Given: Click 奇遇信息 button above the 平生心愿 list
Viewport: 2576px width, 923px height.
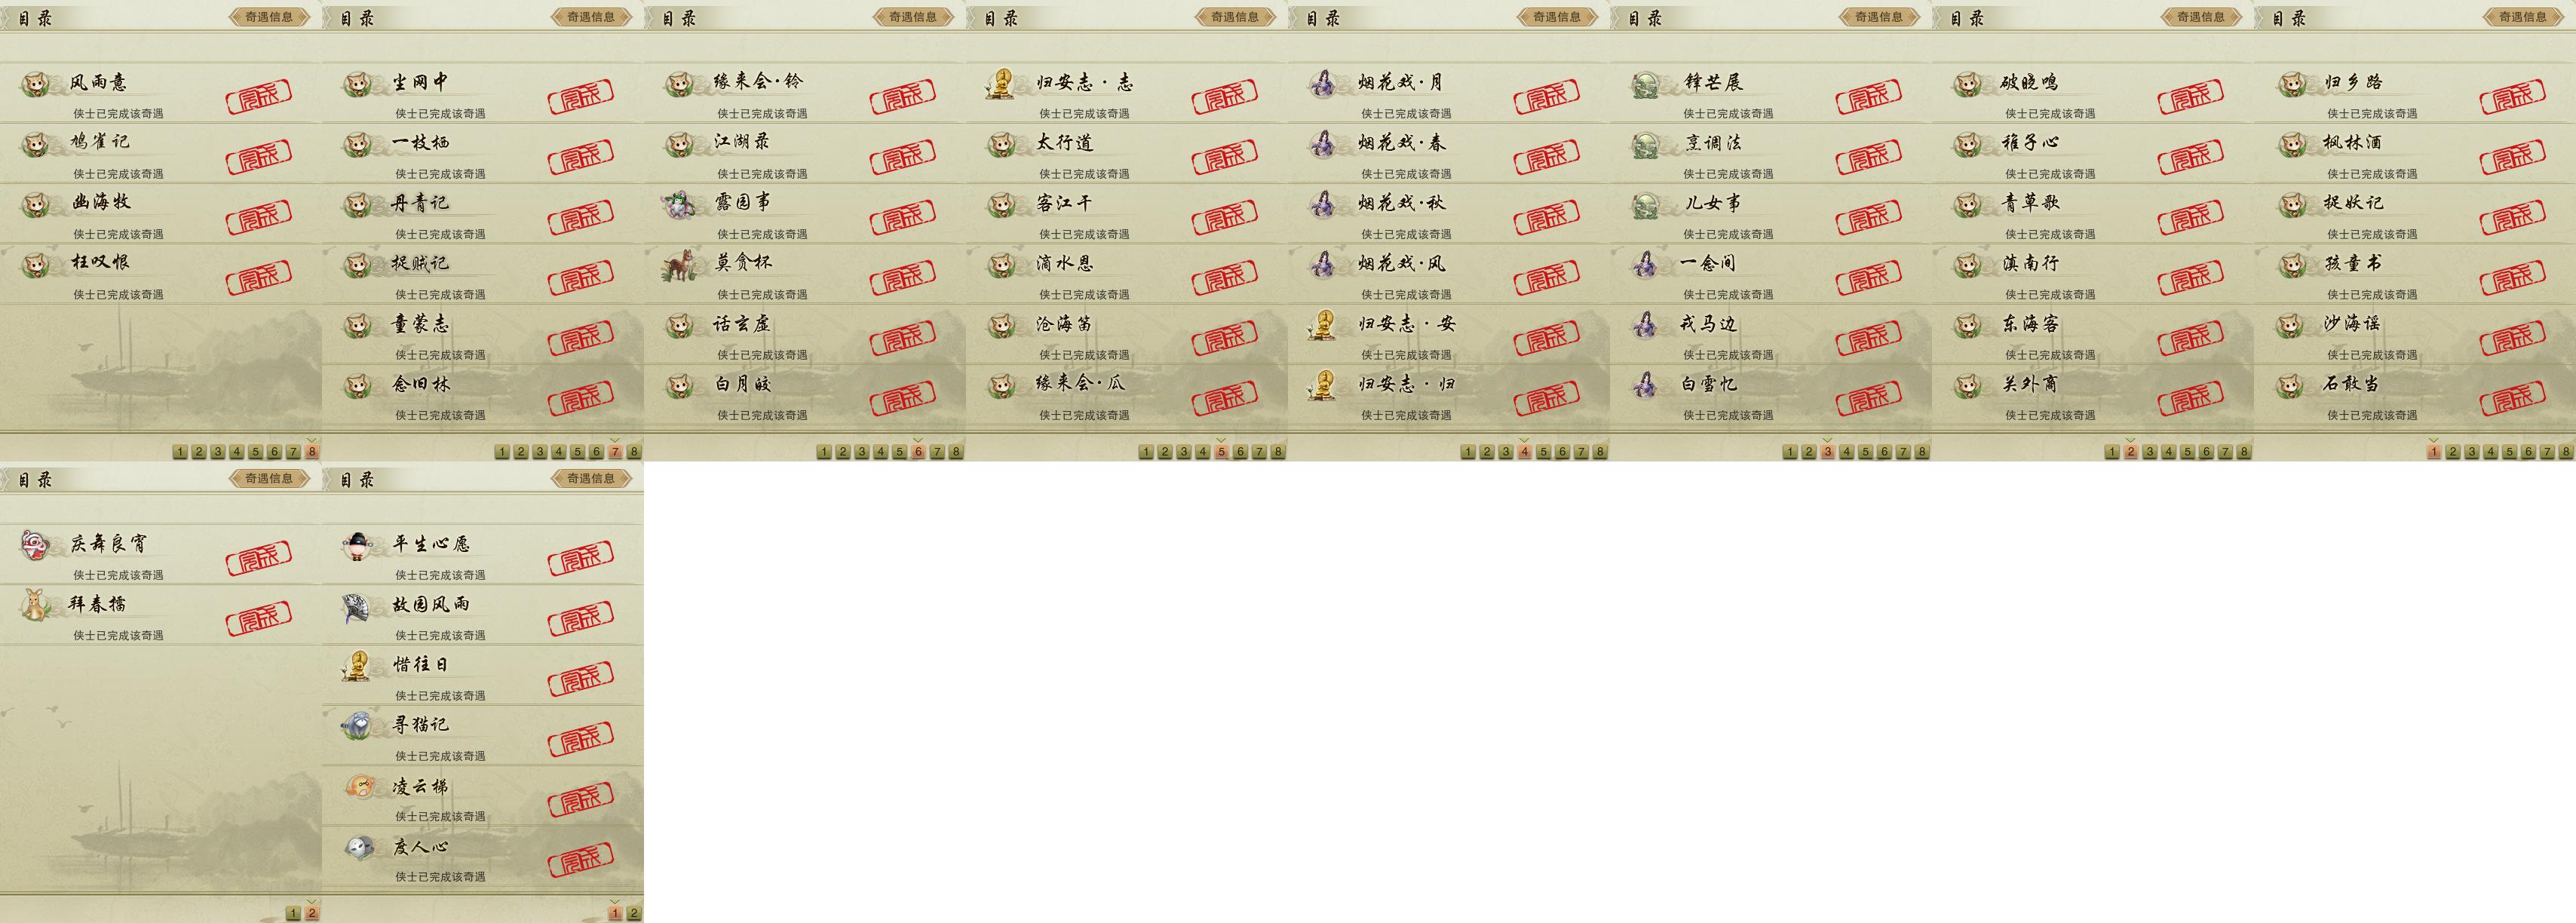Looking at the screenshot, I should [x=591, y=479].
